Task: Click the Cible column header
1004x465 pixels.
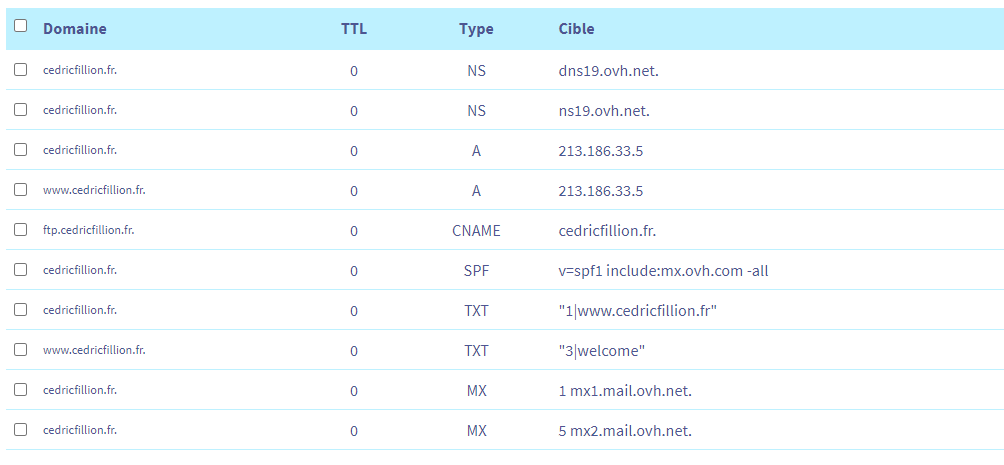Action: 577,29
